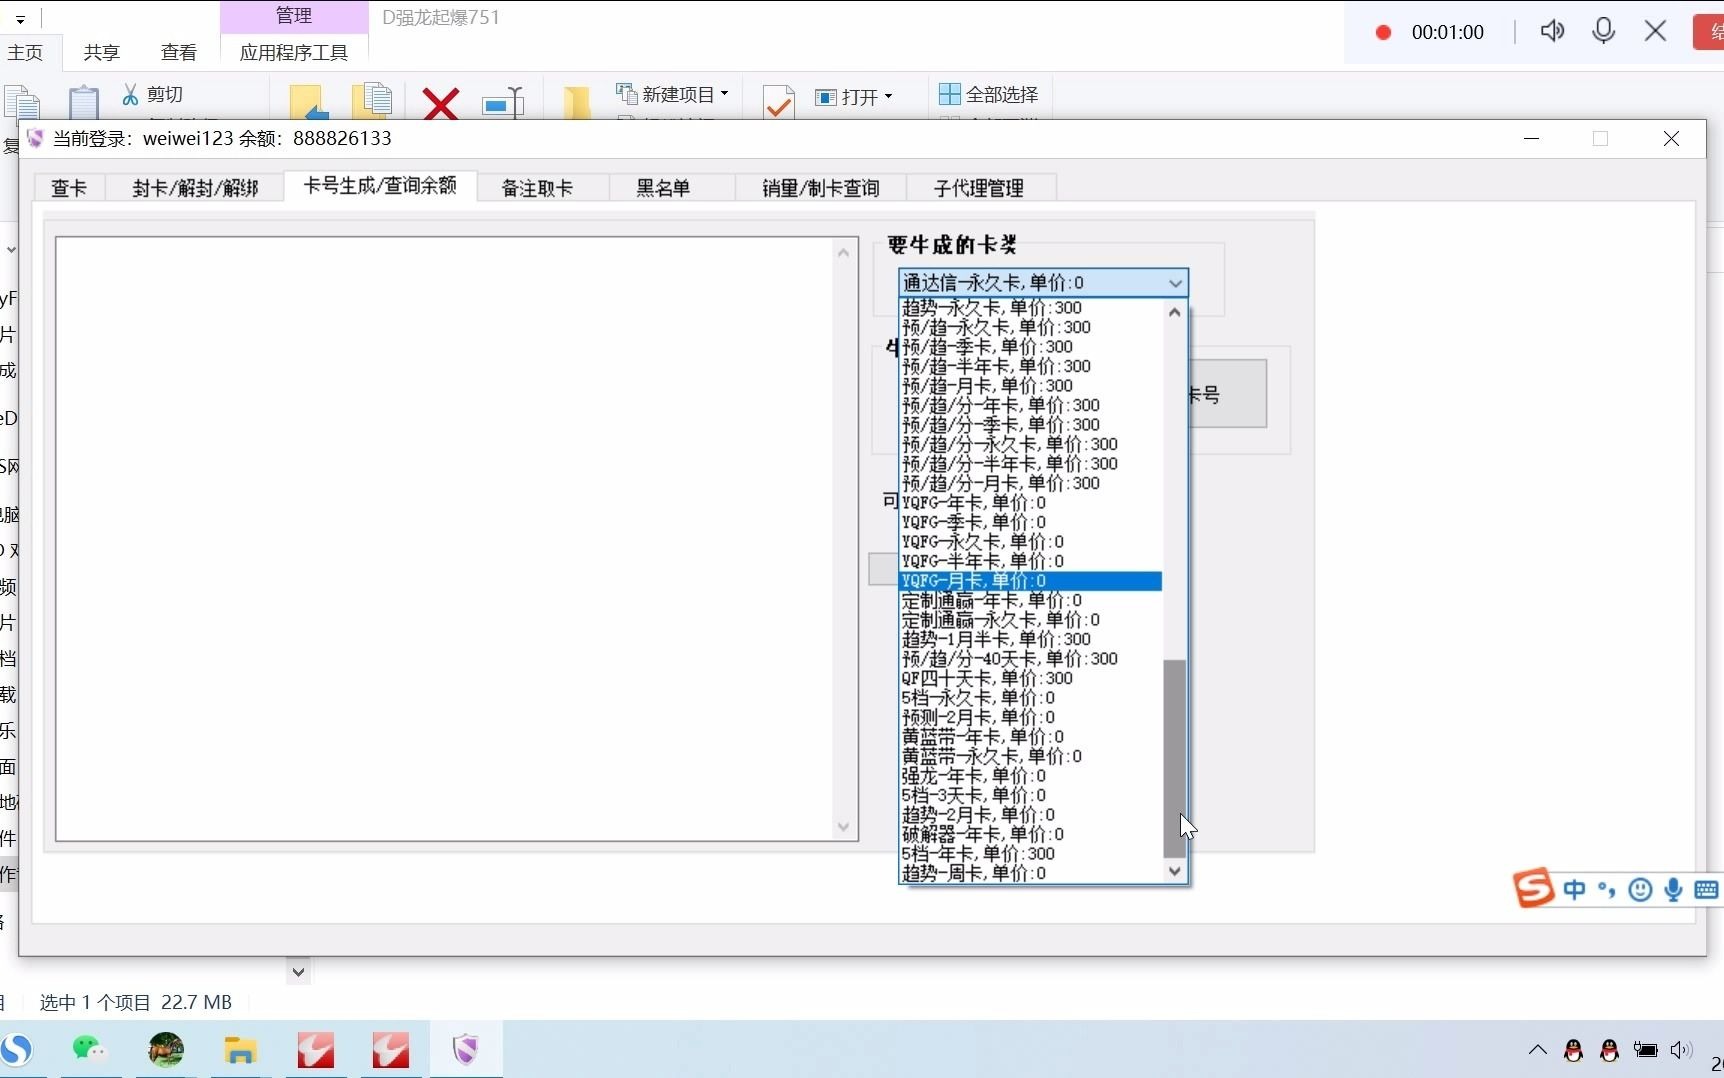1724x1078 pixels.
Task: Select YQFG-季卡 option
Action: tap(1030, 522)
